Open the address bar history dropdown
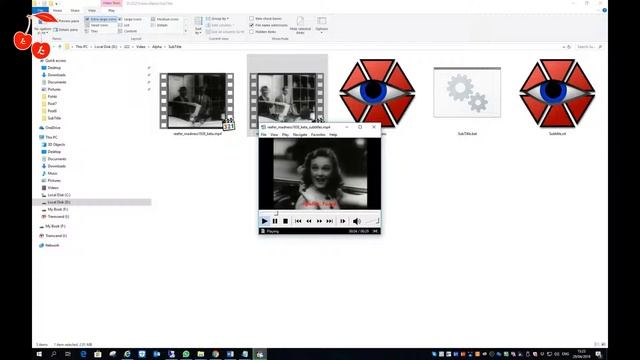The width and height of the screenshot is (640, 360). [x=564, y=47]
